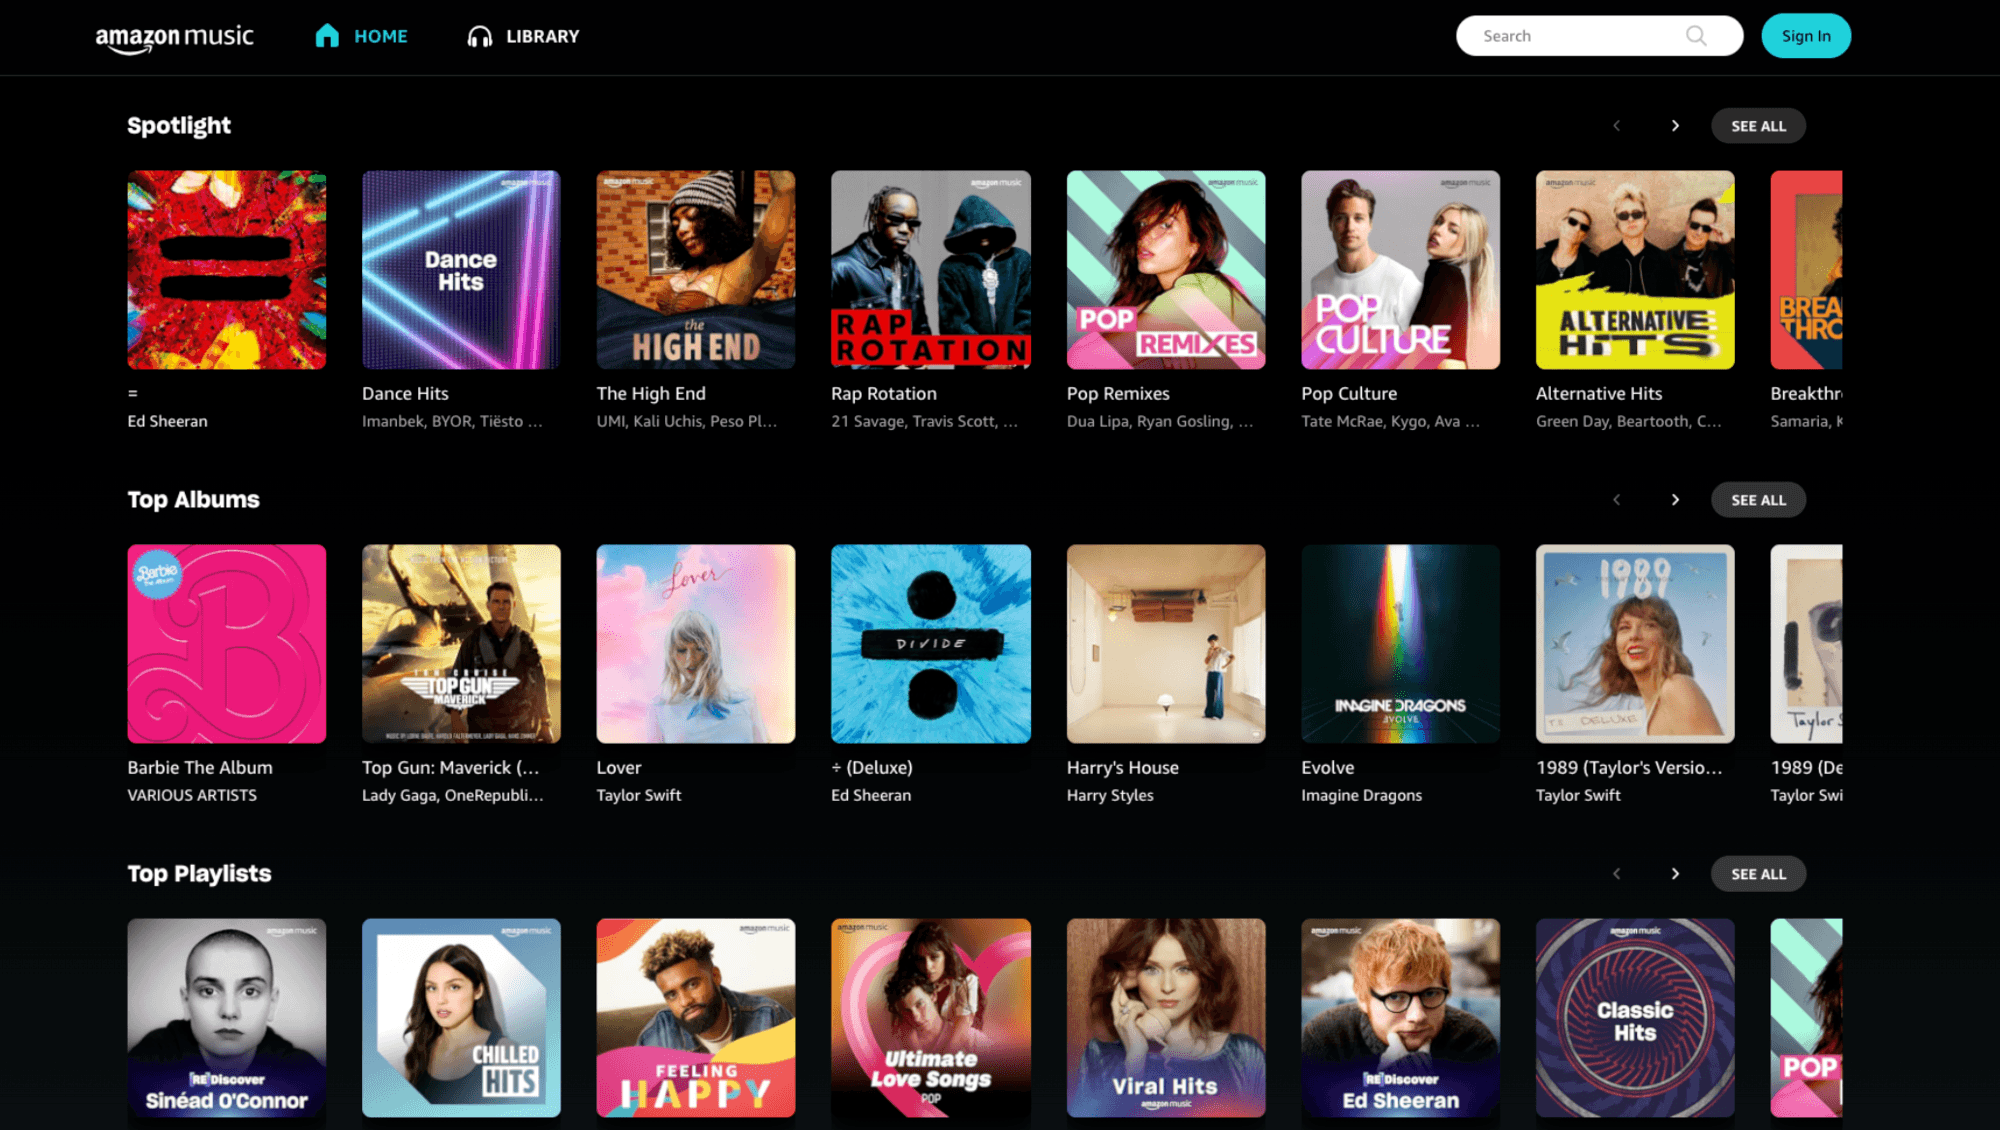This screenshot has height=1130, width=2000.
Task: Select the Top Playlists SEE ALL link
Action: [x=1758, y=873]
